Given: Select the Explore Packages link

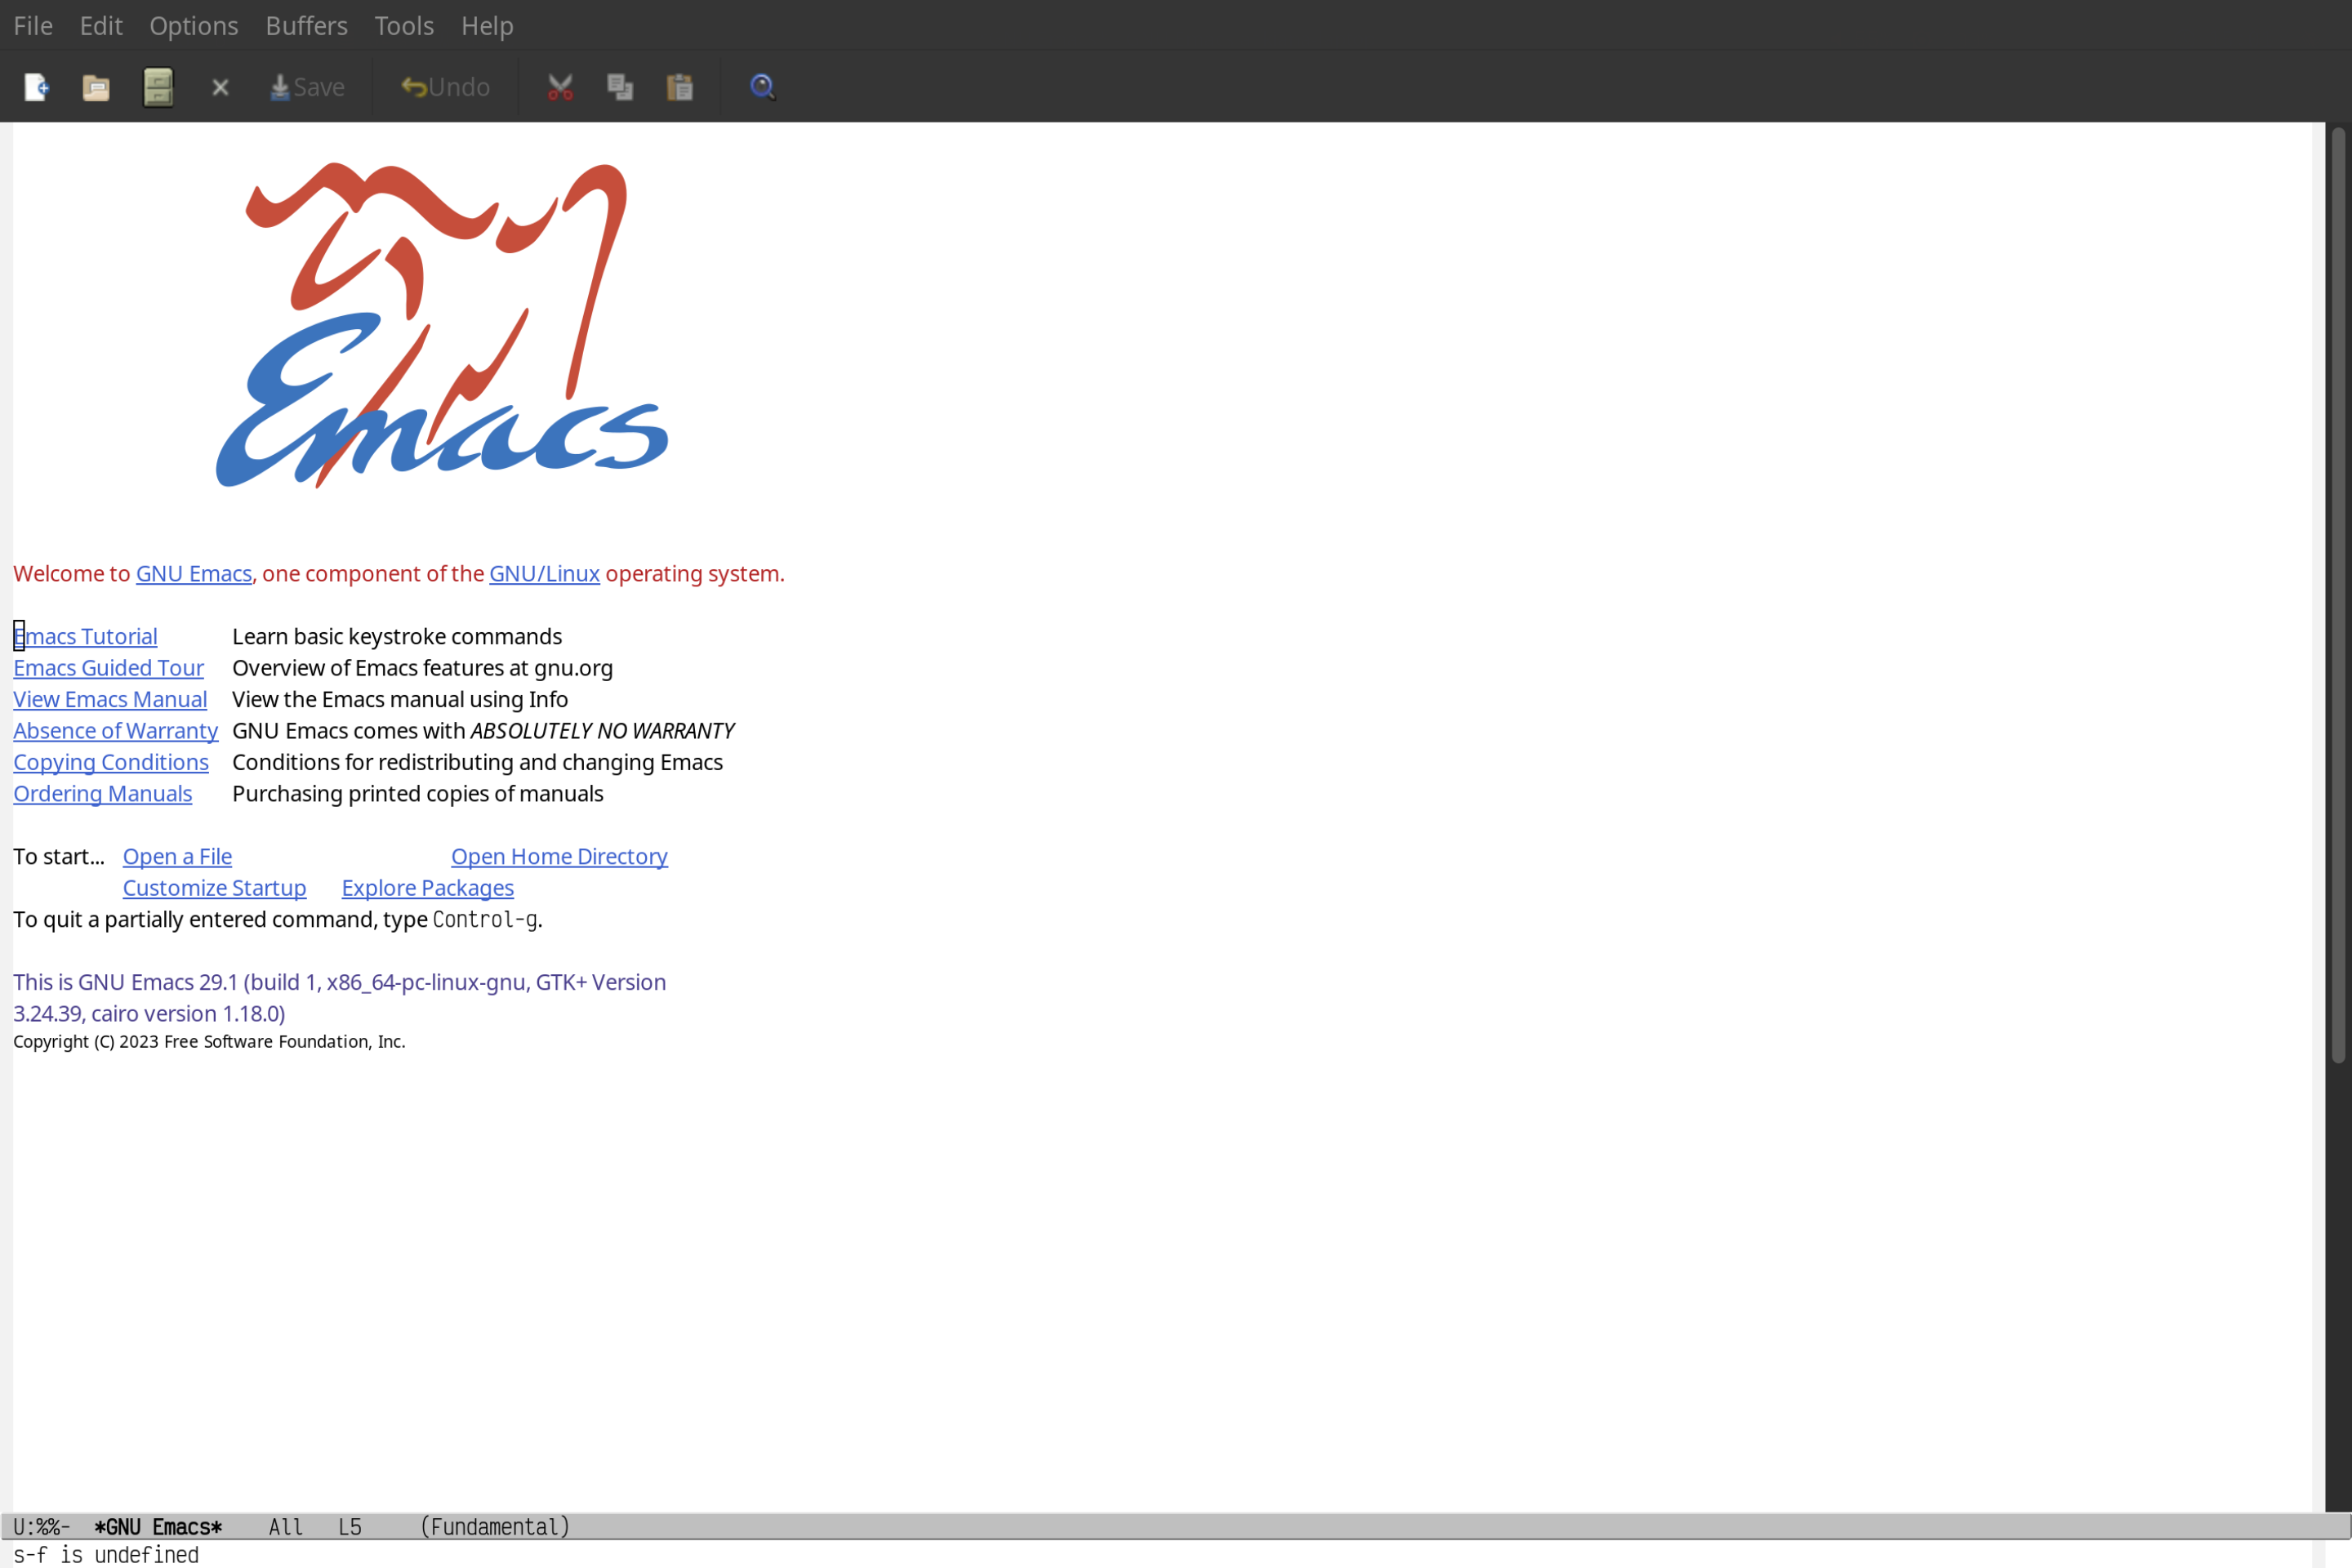Looking at the screenshot, I should click(427, 887).
